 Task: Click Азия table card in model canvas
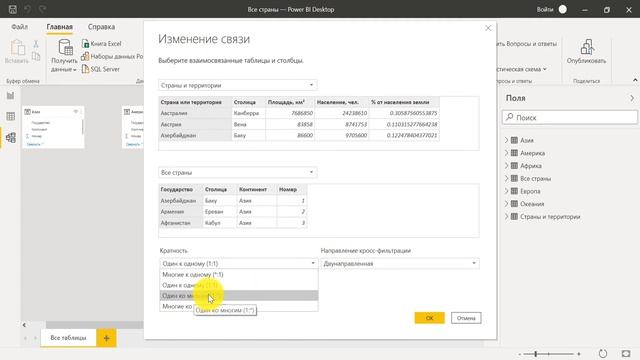(53, 127)
